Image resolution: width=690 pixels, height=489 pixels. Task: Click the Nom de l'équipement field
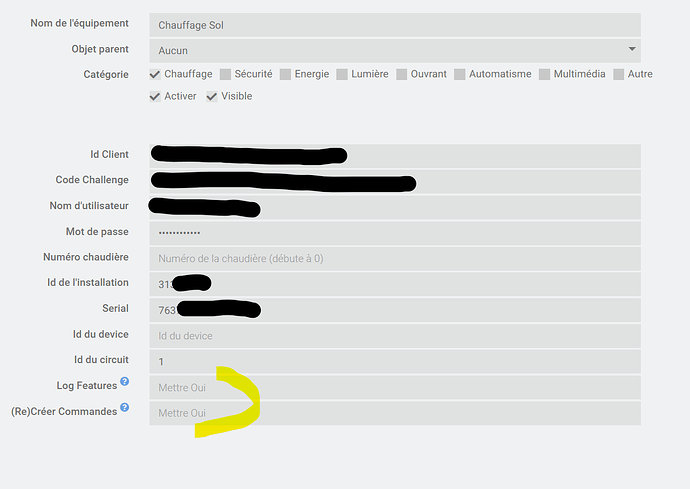pyautogui.click(x=395, y=25)
